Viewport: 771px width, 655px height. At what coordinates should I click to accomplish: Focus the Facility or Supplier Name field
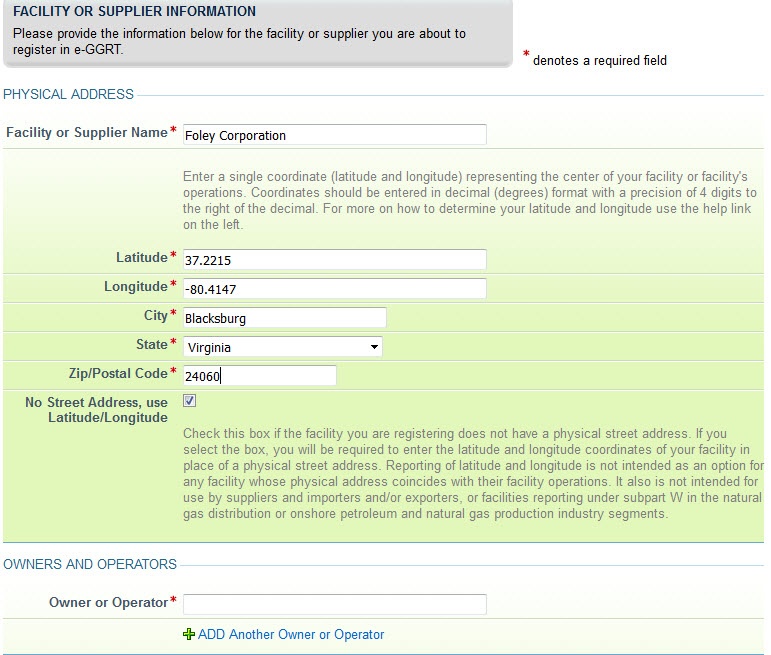tap(335, 135)
